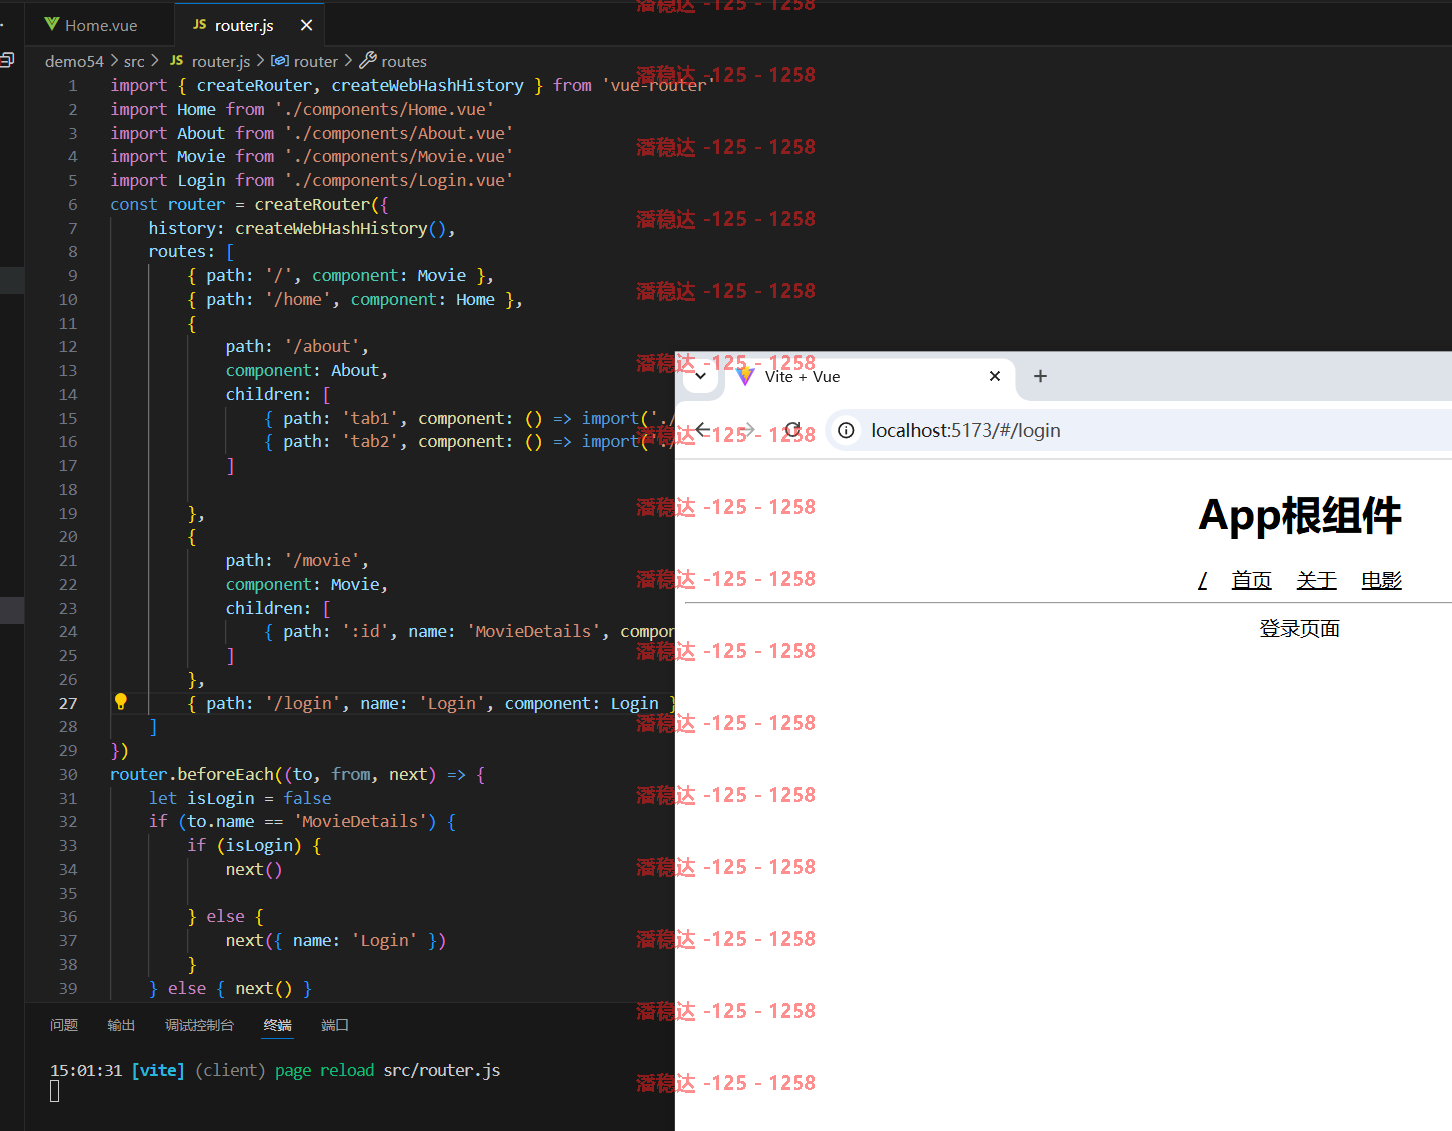Open the browser tab search dropdown chevron
This screenshot has height=1131, width=1452.
coord(700,376)
